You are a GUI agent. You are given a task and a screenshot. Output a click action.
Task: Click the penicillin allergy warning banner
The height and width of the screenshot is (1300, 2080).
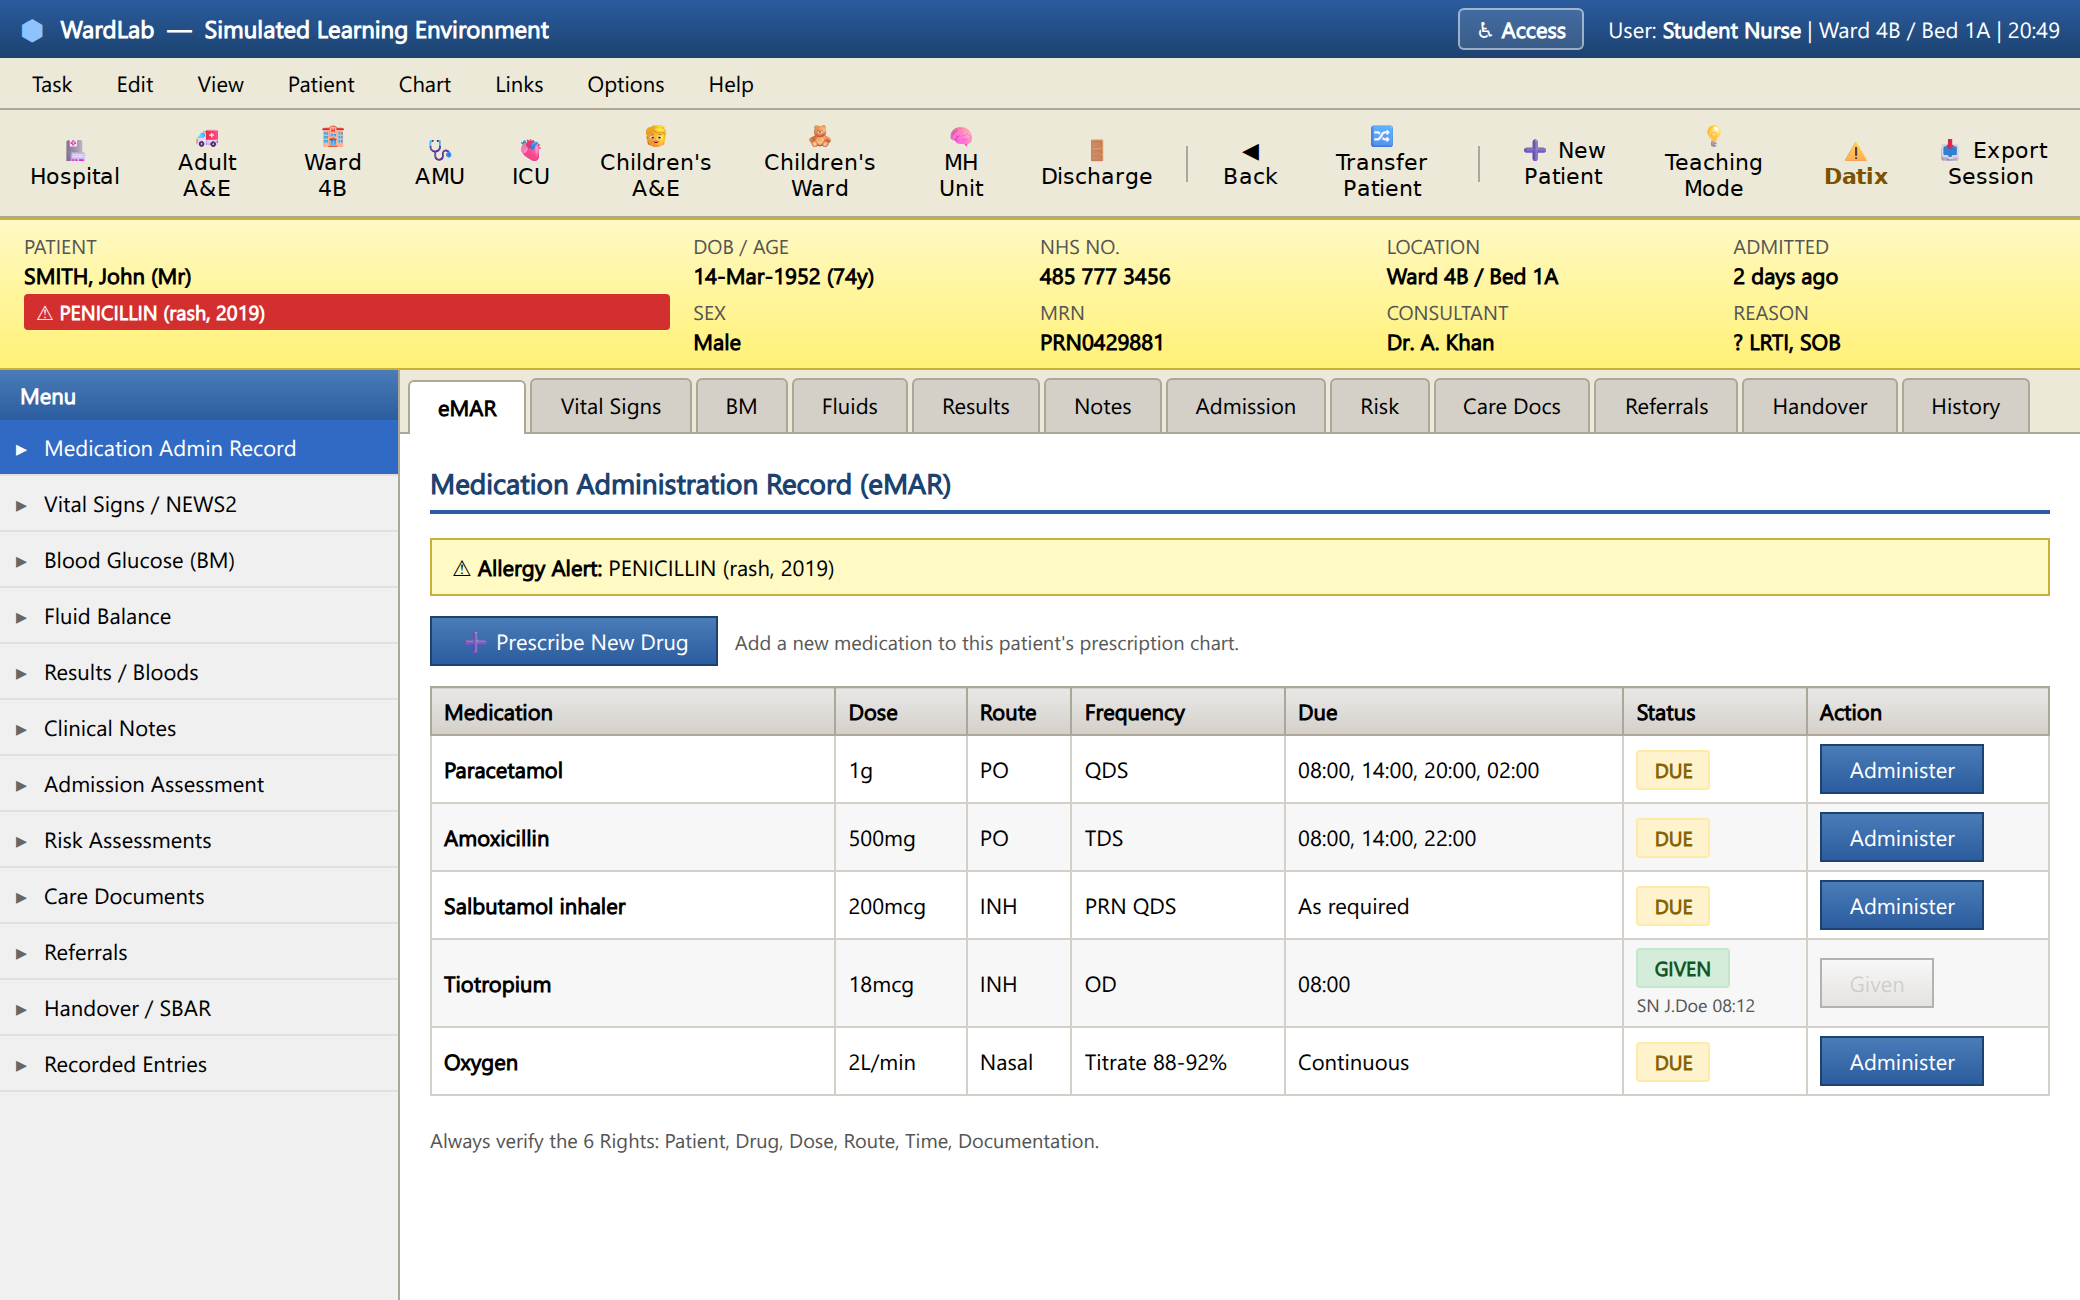347,313
